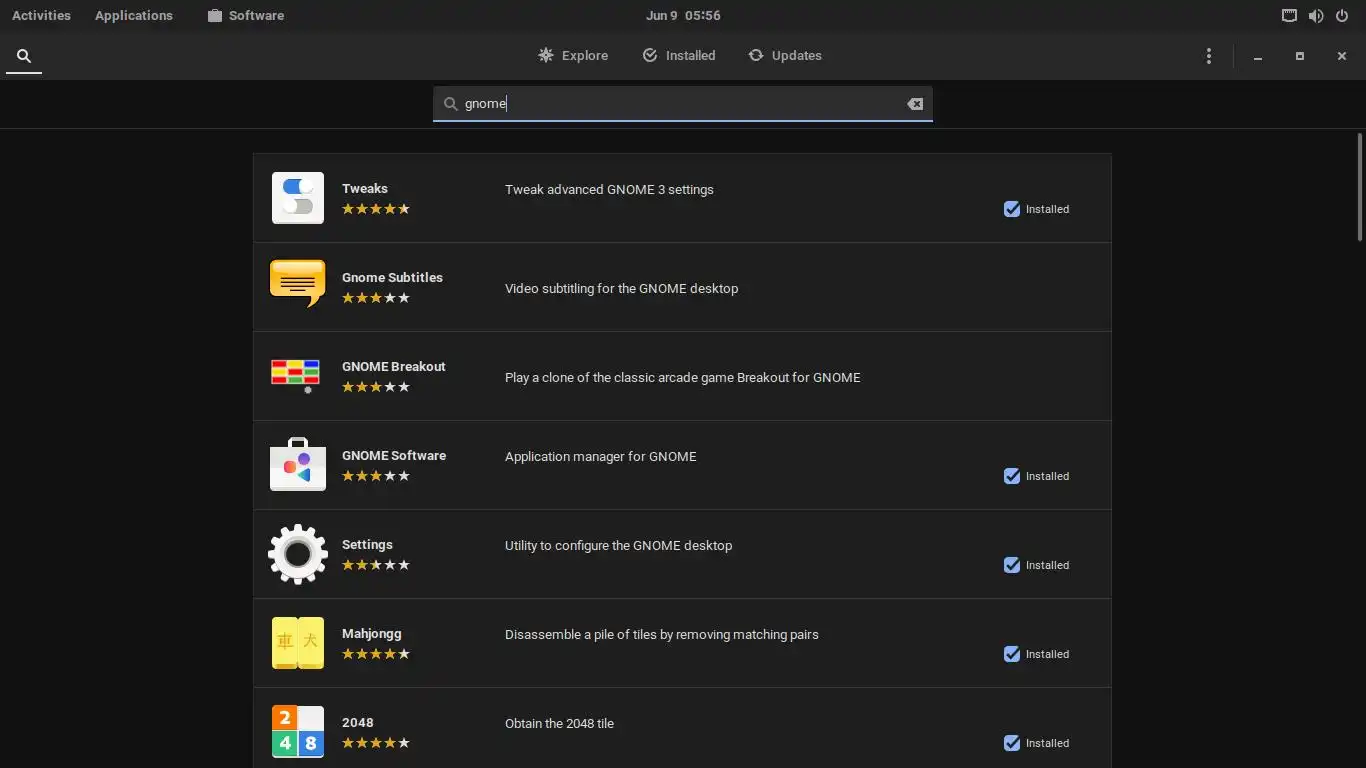Click the Mahjongg Installed checkmark
The width and height of the screenshot is (1366, 768).
click(x=1012, y=654)
